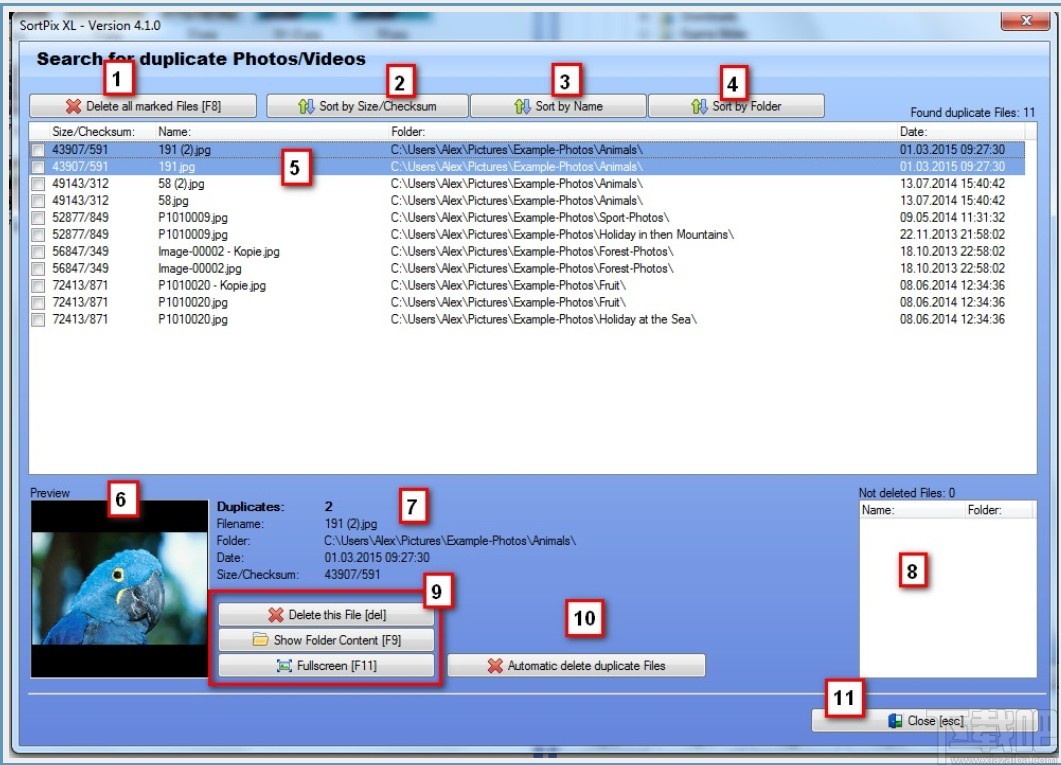1061x765 pixels.
Task: Tick the checkbox for 58.jpg
Action: [x=38, y=201]
